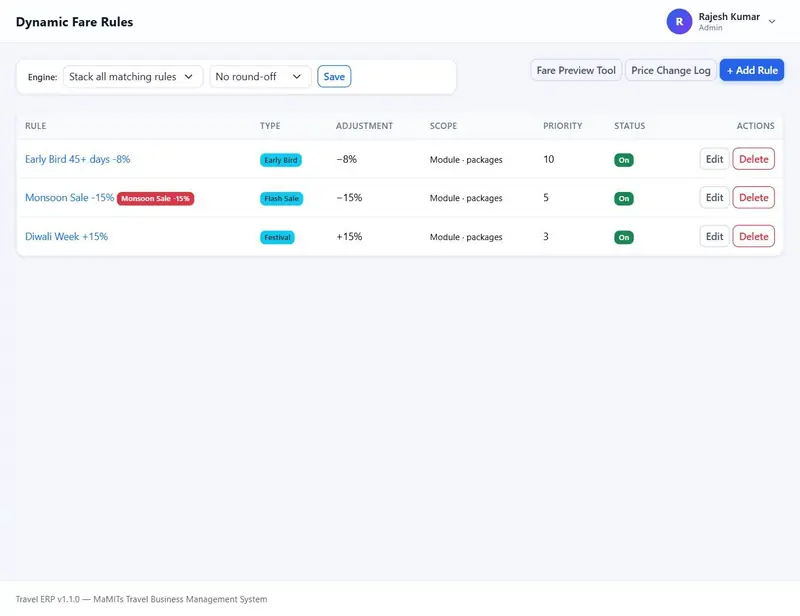Open the Stack all matching rules dropdown

point(133,77)
